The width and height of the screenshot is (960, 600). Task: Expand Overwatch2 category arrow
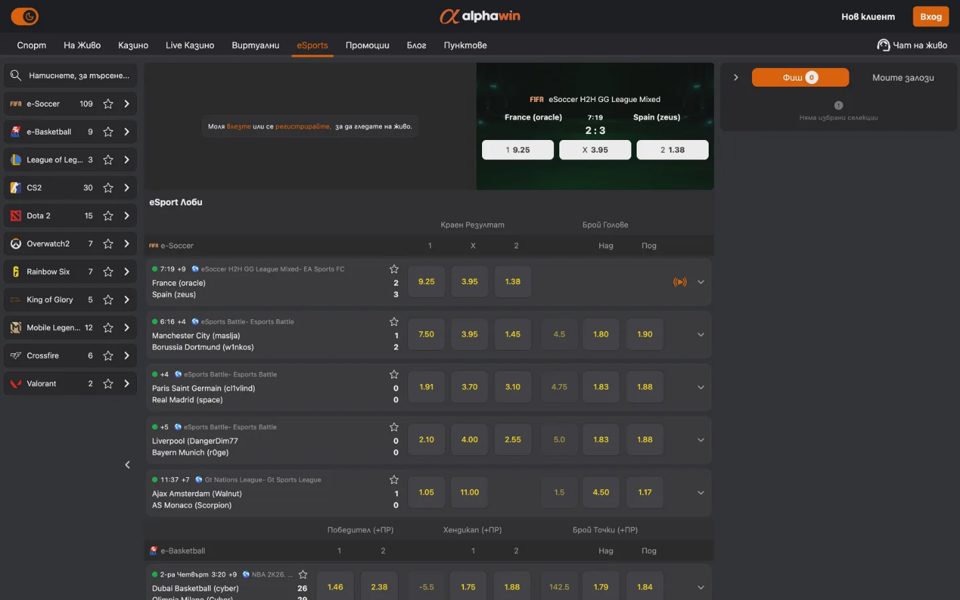(127, 244)
